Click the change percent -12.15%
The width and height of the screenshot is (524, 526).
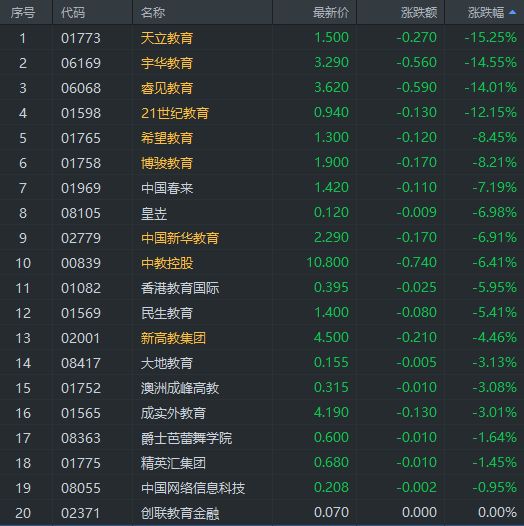point(491,112)
